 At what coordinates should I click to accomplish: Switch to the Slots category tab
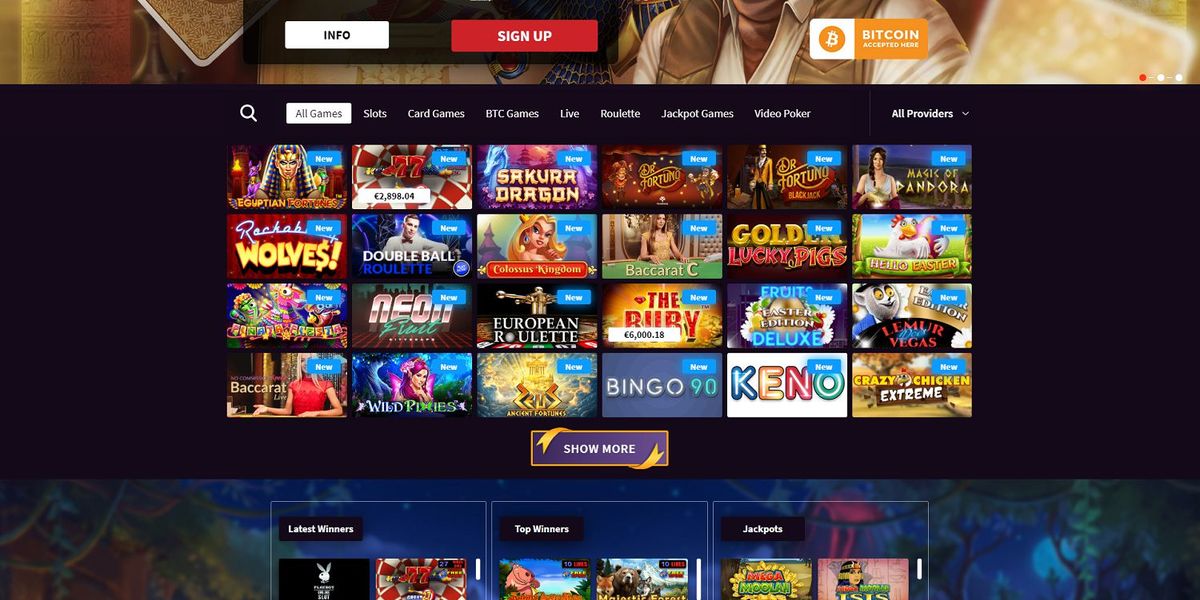(375, 113)
